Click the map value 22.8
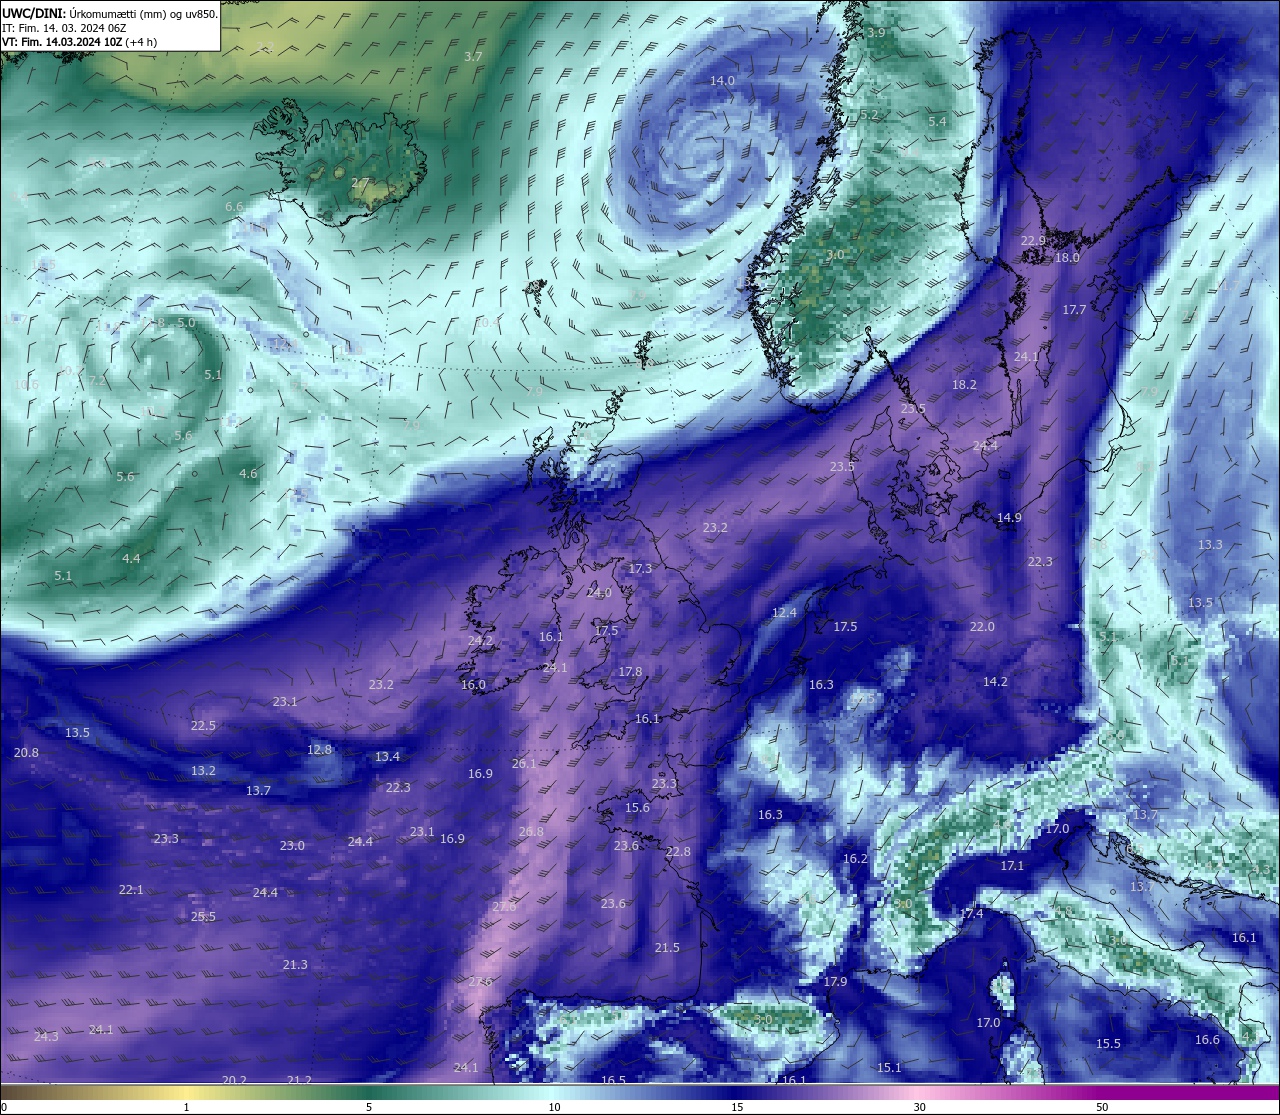Image resolution: width=1280 pixels, height=1115 pixels. click(678, 851)
